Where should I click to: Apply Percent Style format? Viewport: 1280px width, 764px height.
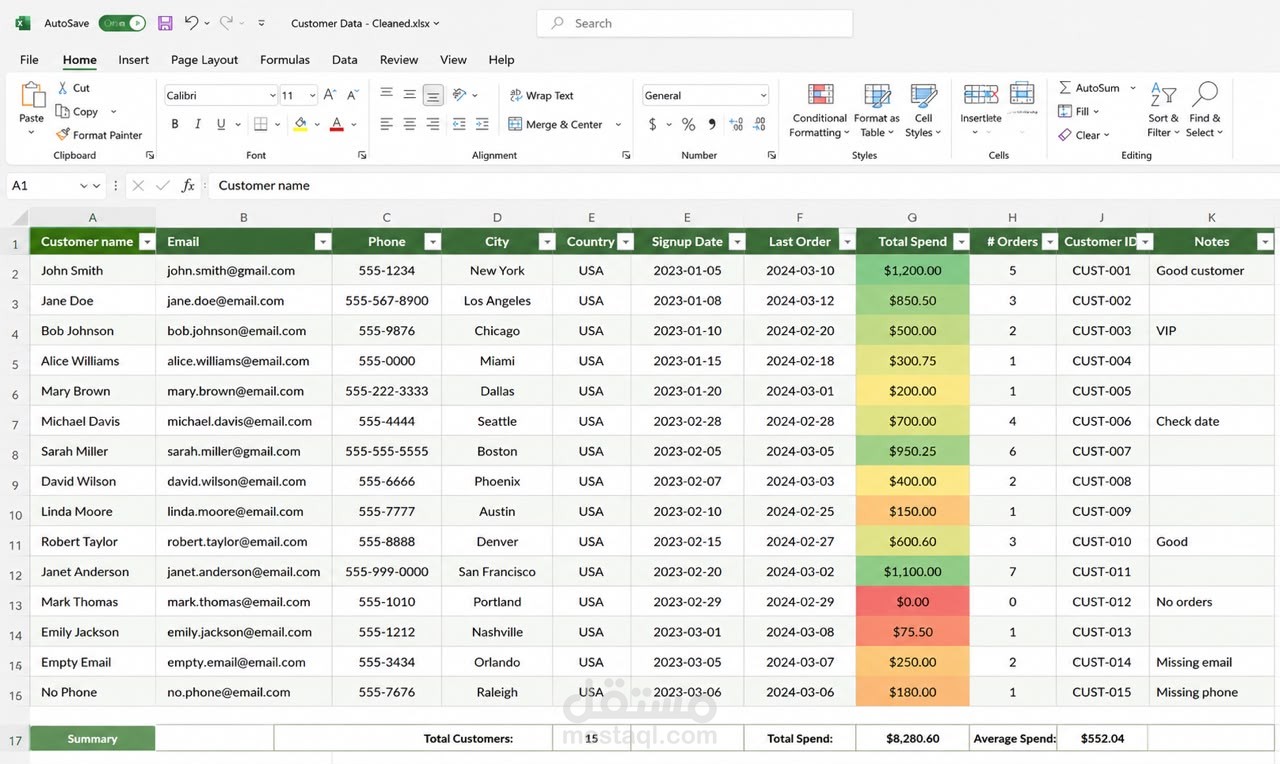(688, 124)
